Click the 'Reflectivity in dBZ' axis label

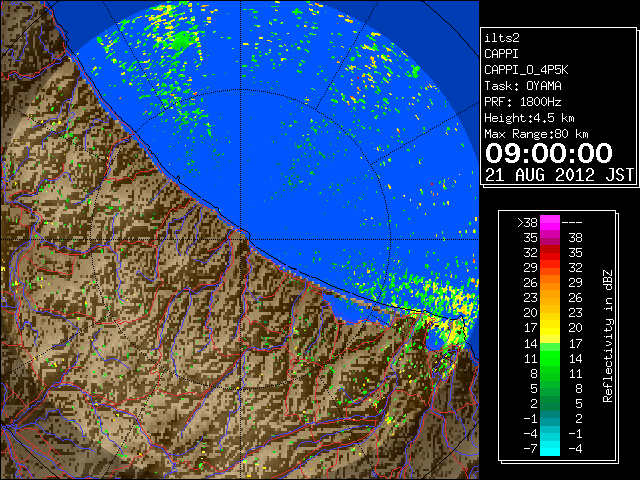pyautogui.click(x=608, y=336)
